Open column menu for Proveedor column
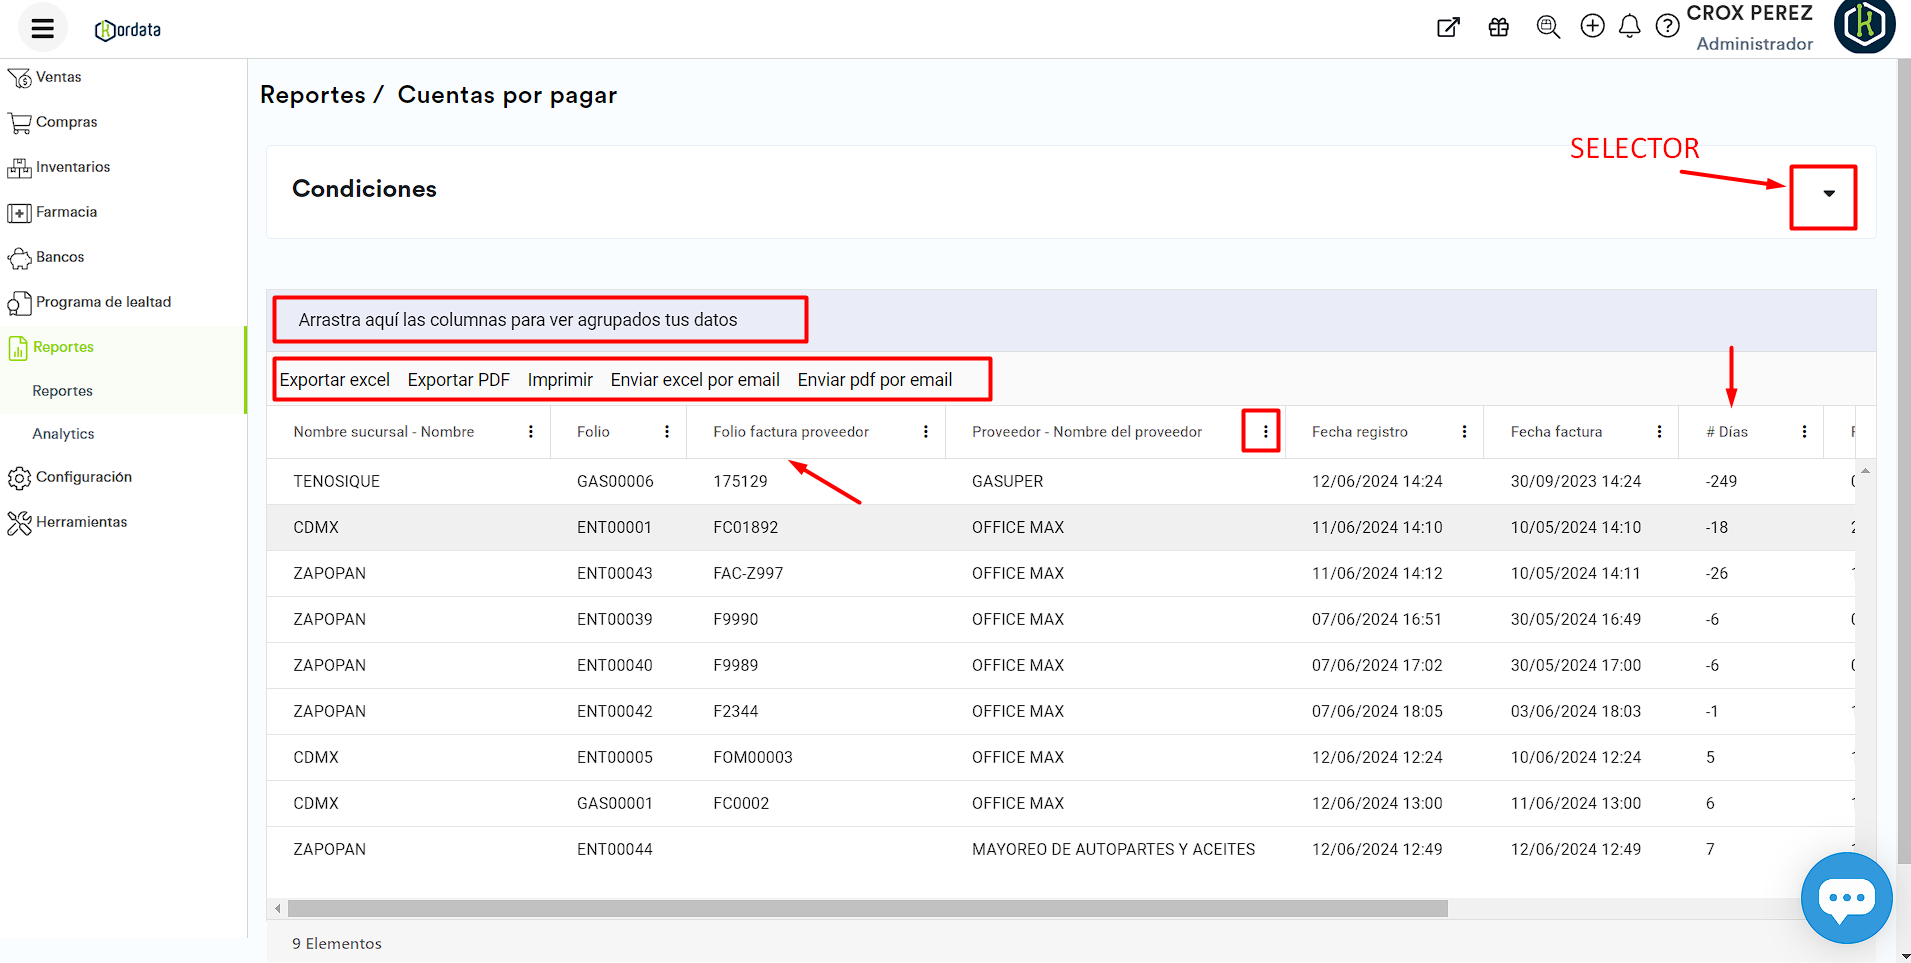Screen dimensions: 1911x963 coord(1265,432)
